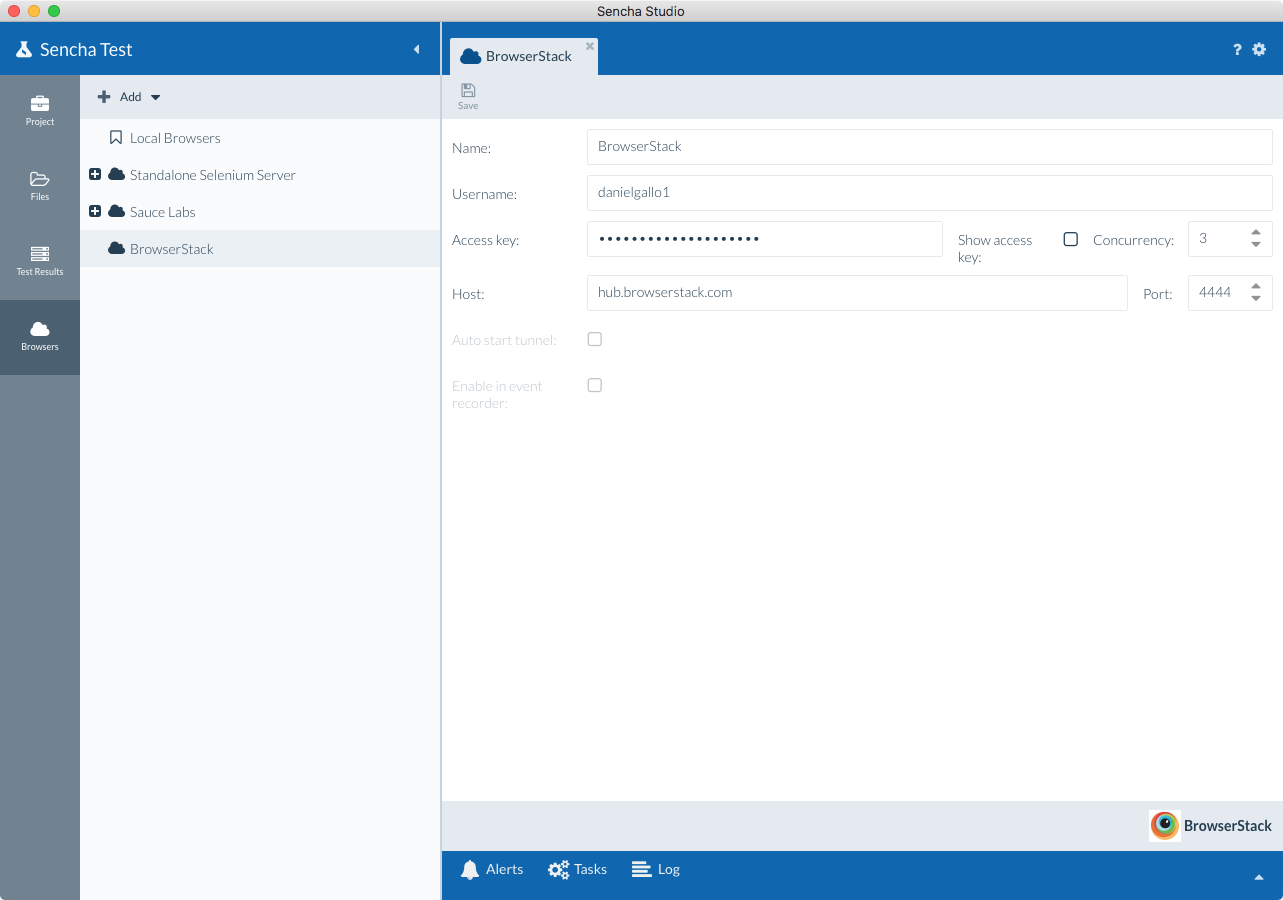This screenshot has width=1283, height=900.
Task: Click the Host input field
Action: pos(856,293)
